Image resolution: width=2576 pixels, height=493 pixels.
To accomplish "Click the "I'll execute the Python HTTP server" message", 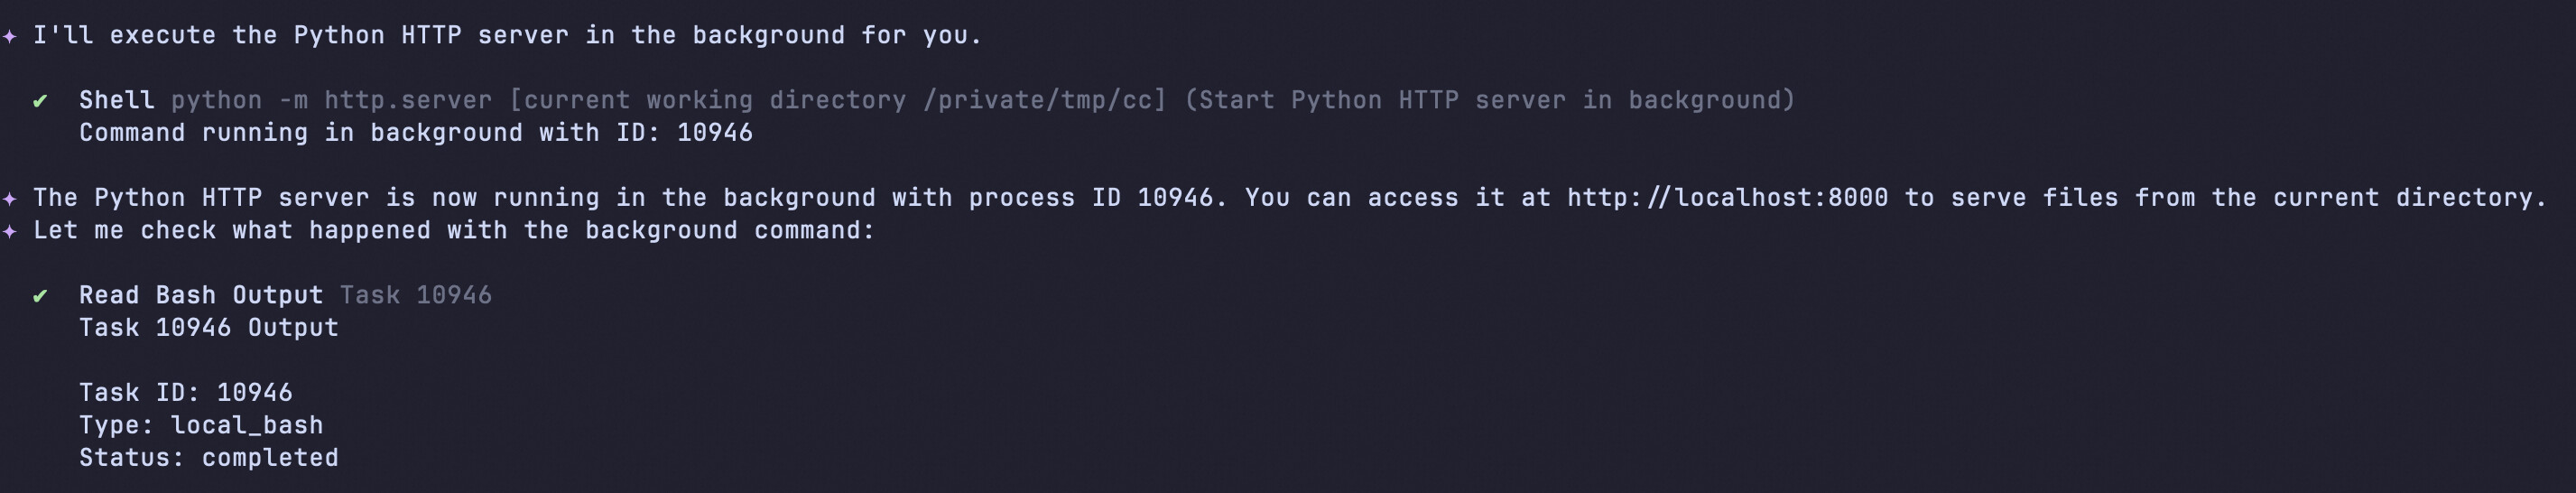I will (507, 36).
